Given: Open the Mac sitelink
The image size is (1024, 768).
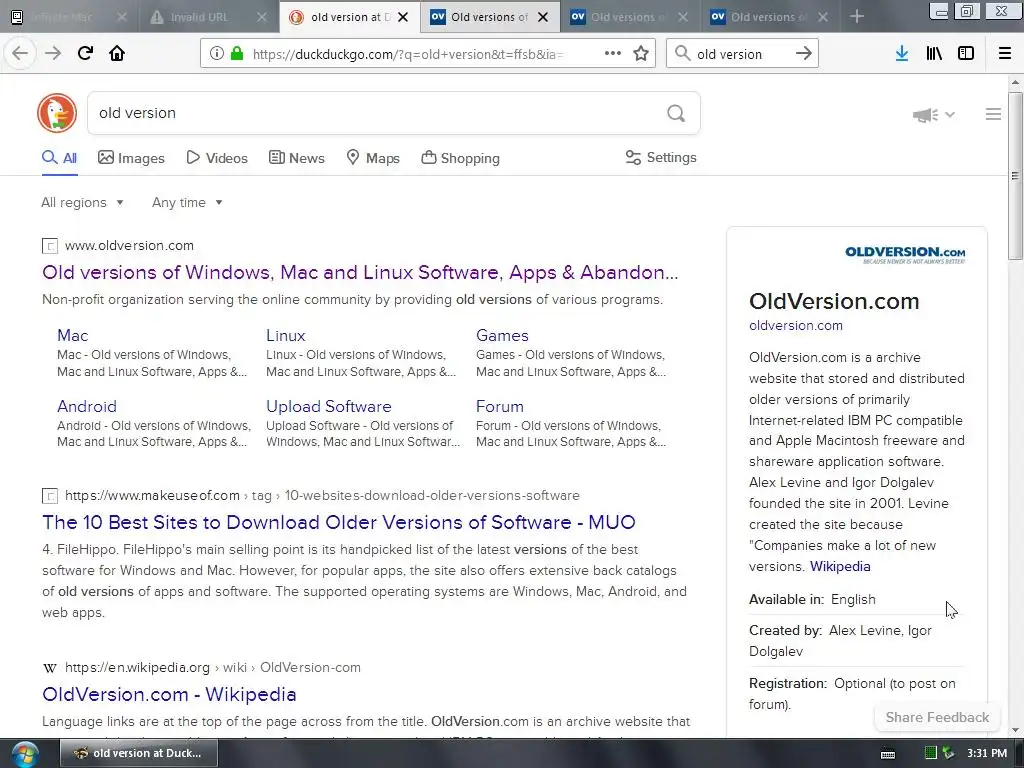Looking at the screenshot, I should coord(72,336).
